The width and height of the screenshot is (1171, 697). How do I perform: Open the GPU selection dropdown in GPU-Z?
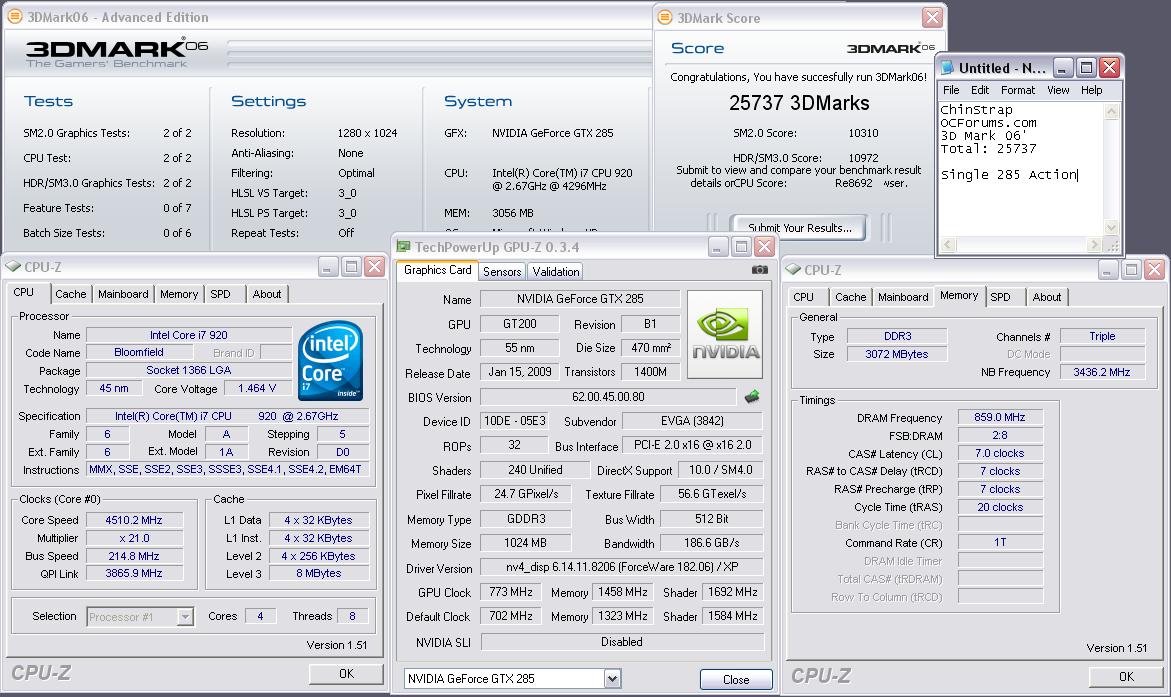coord(612,678)
